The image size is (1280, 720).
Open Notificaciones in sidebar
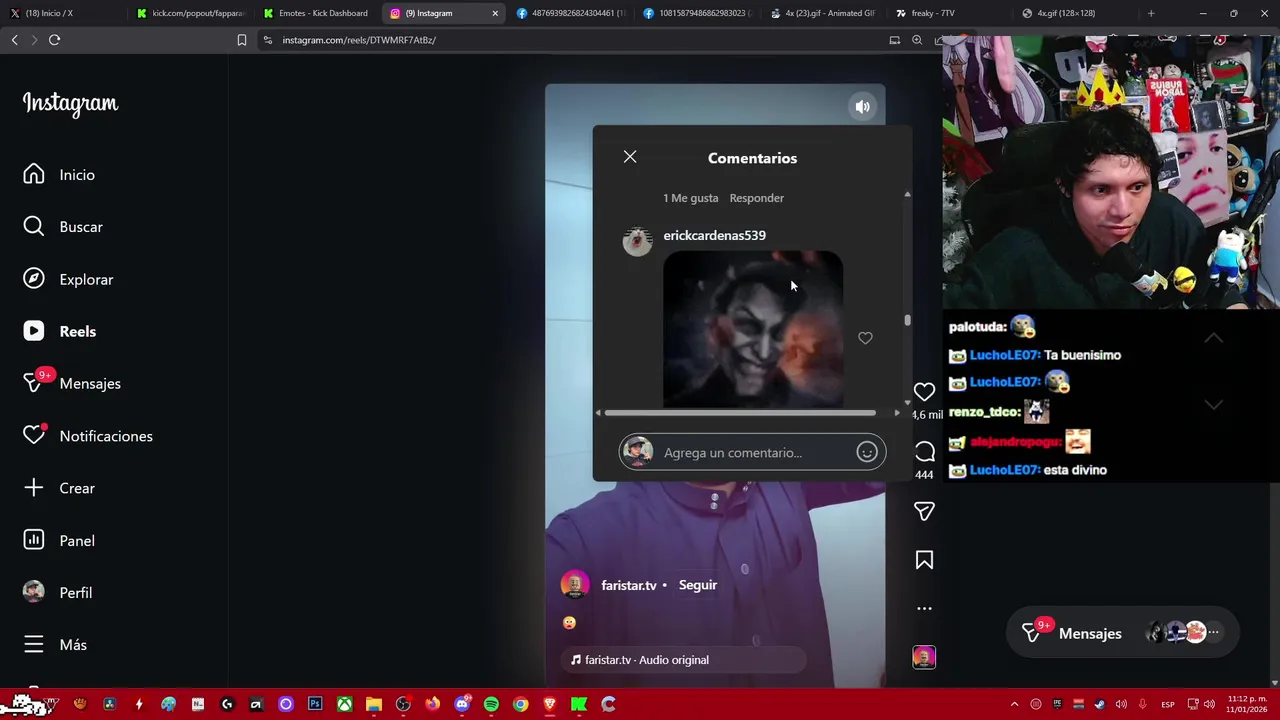(x=88, y=436)
